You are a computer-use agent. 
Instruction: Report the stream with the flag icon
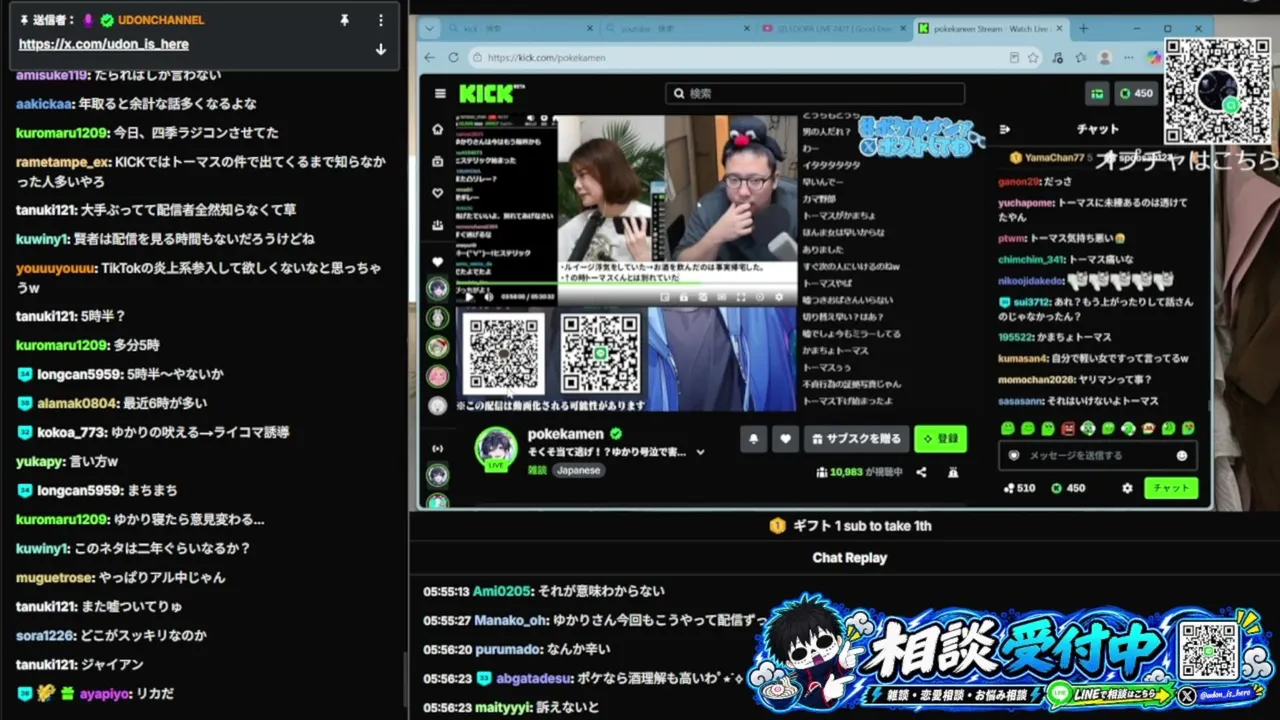pyautogui.click(x=953, y=472)
